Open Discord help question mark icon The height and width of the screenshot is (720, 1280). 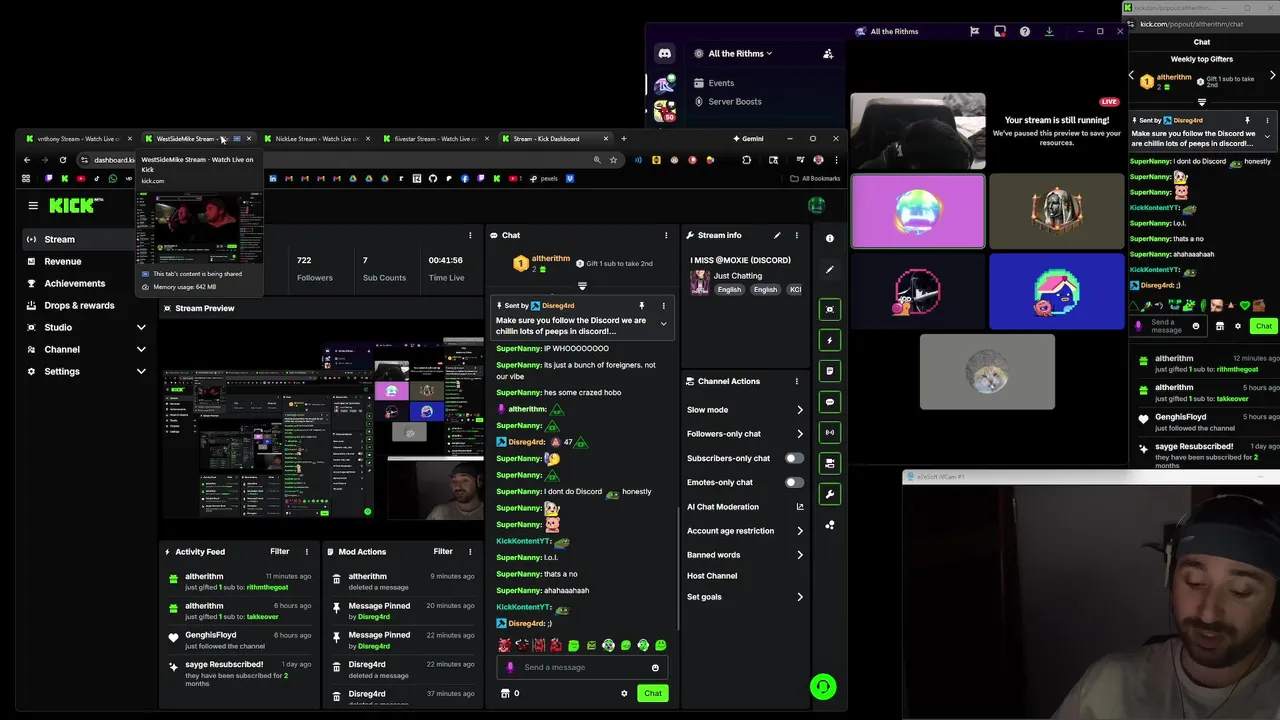(1025, 31)
